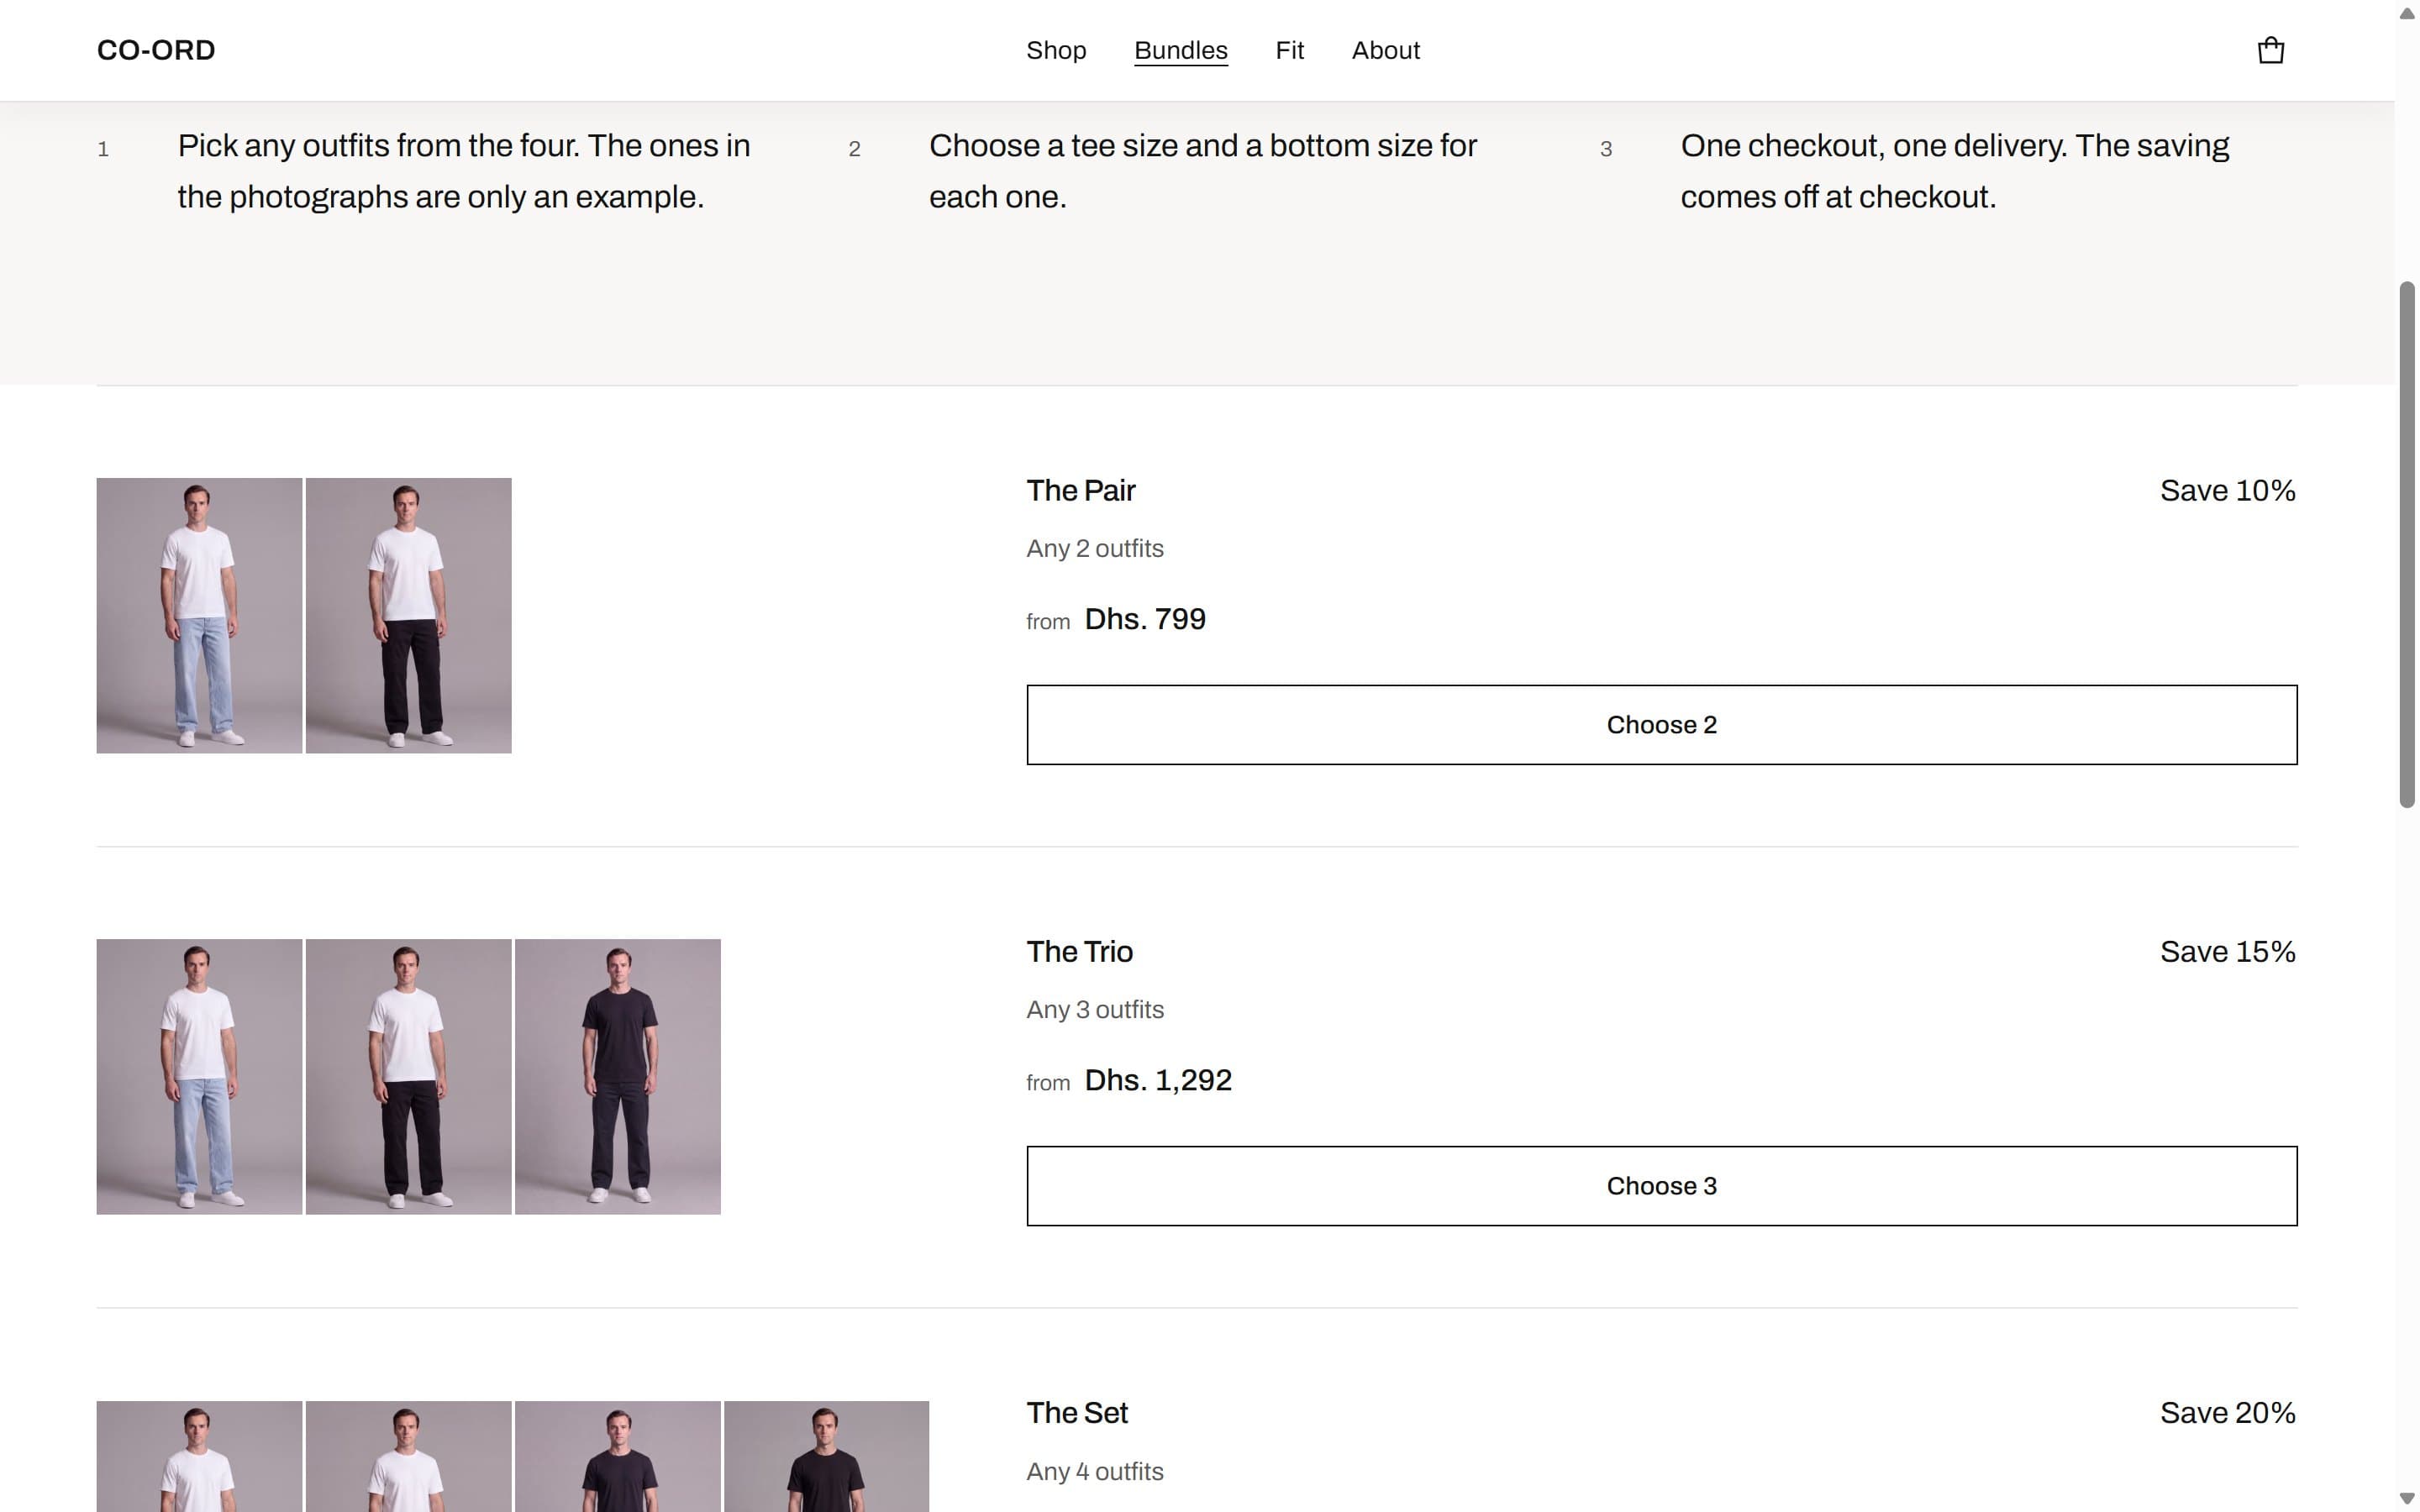
Task: Click the scrollbar down arrow
Action: [x=2407, y=1498]
